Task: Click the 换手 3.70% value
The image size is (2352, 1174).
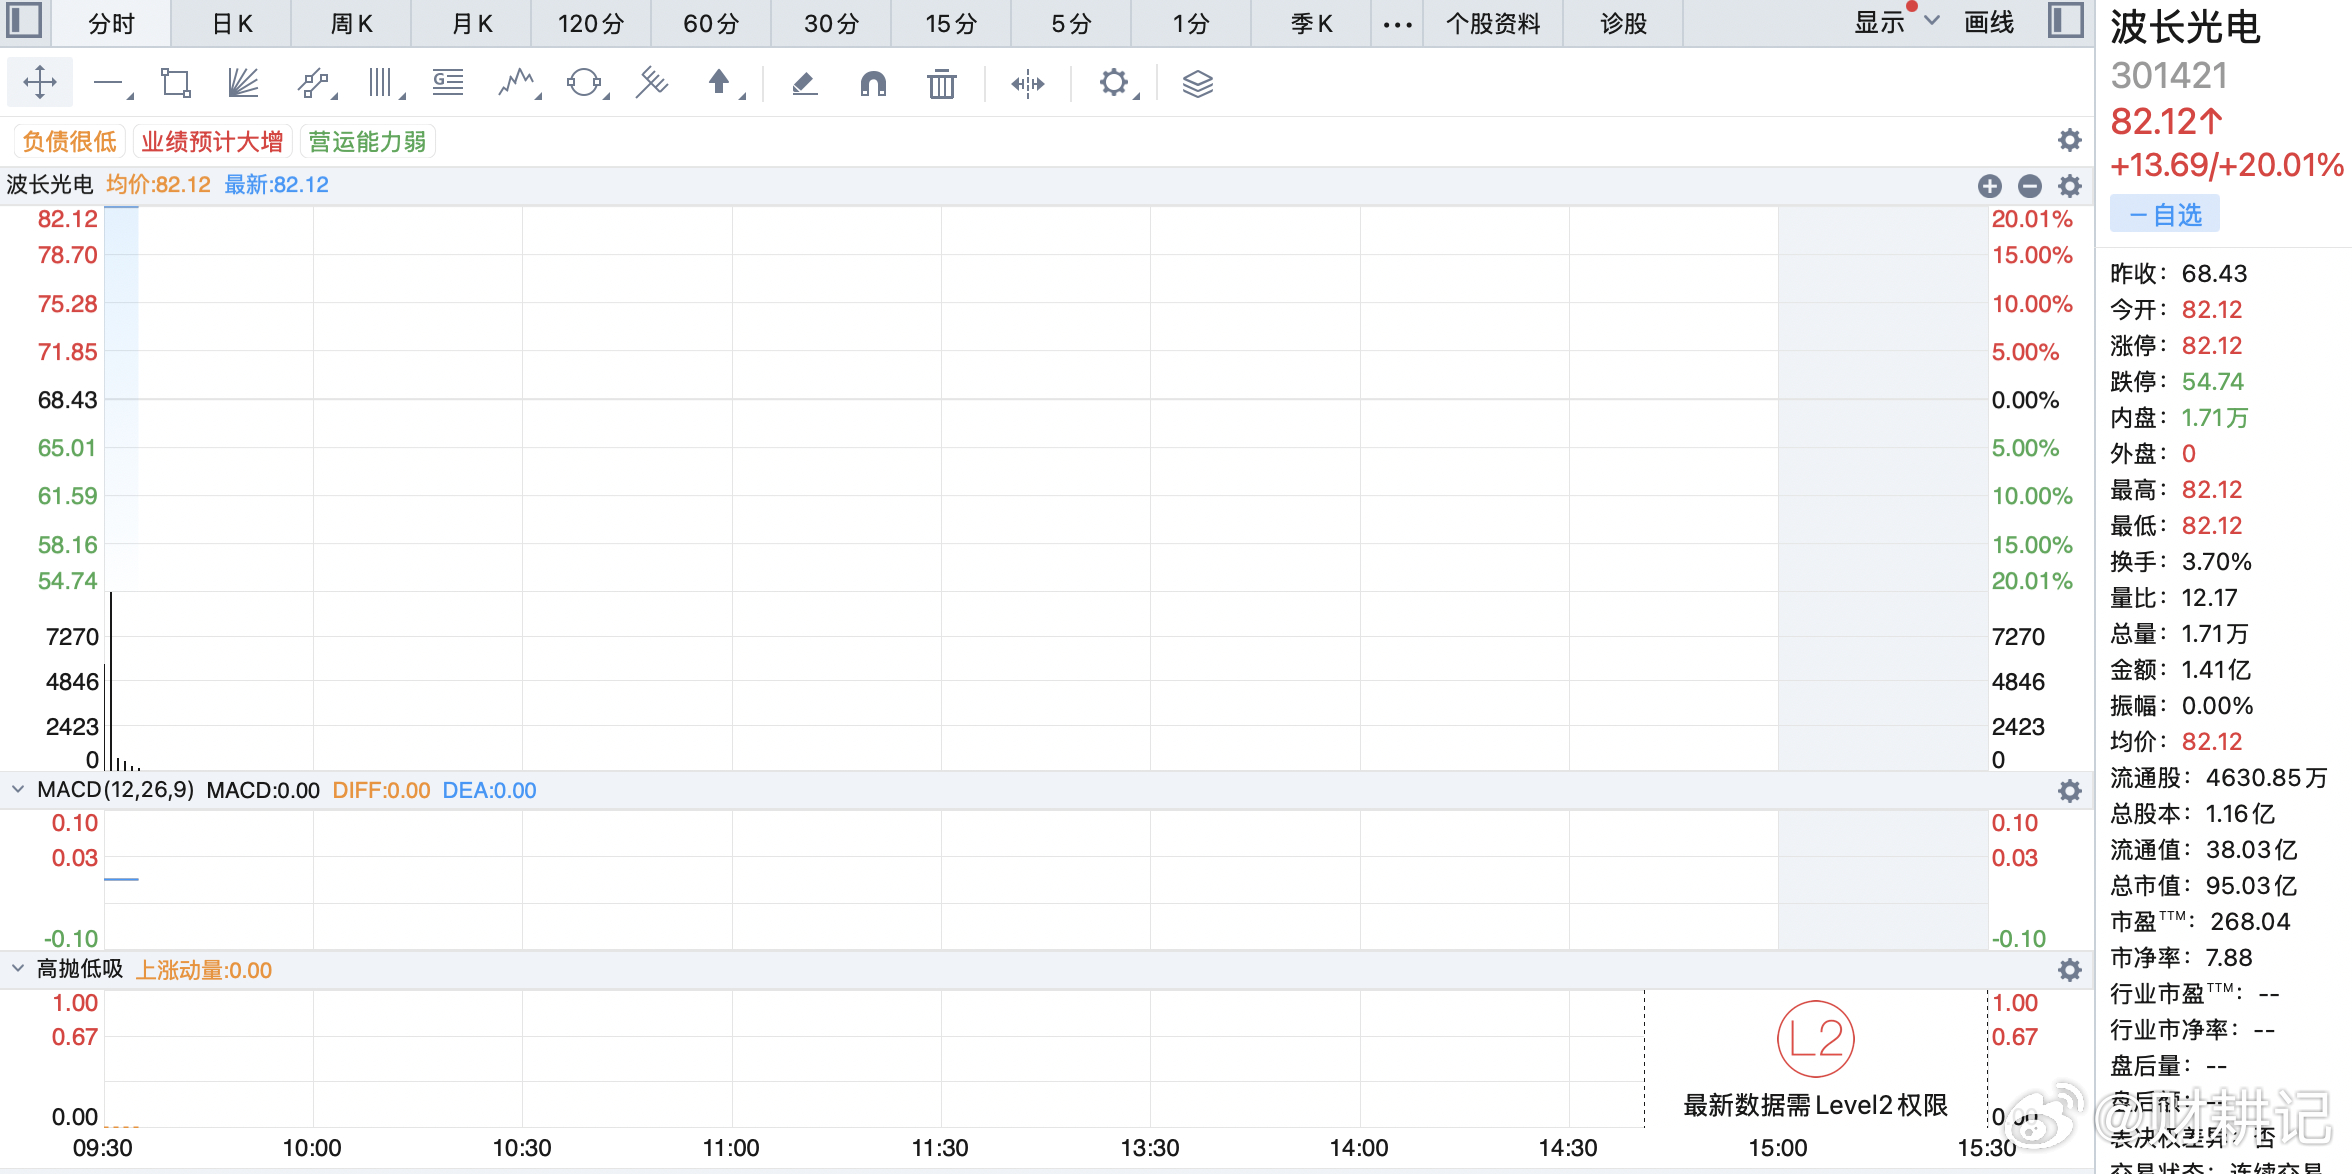Action: pos(2216,562)
